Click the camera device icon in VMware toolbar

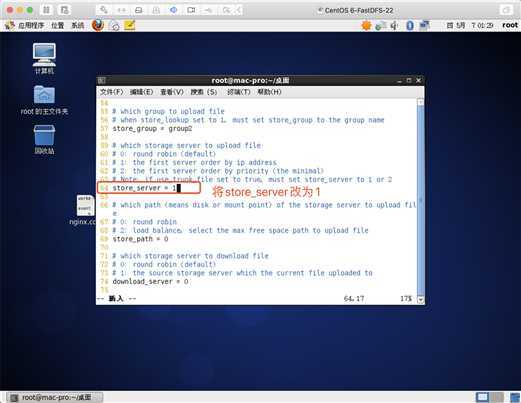[x=191, y=10]
